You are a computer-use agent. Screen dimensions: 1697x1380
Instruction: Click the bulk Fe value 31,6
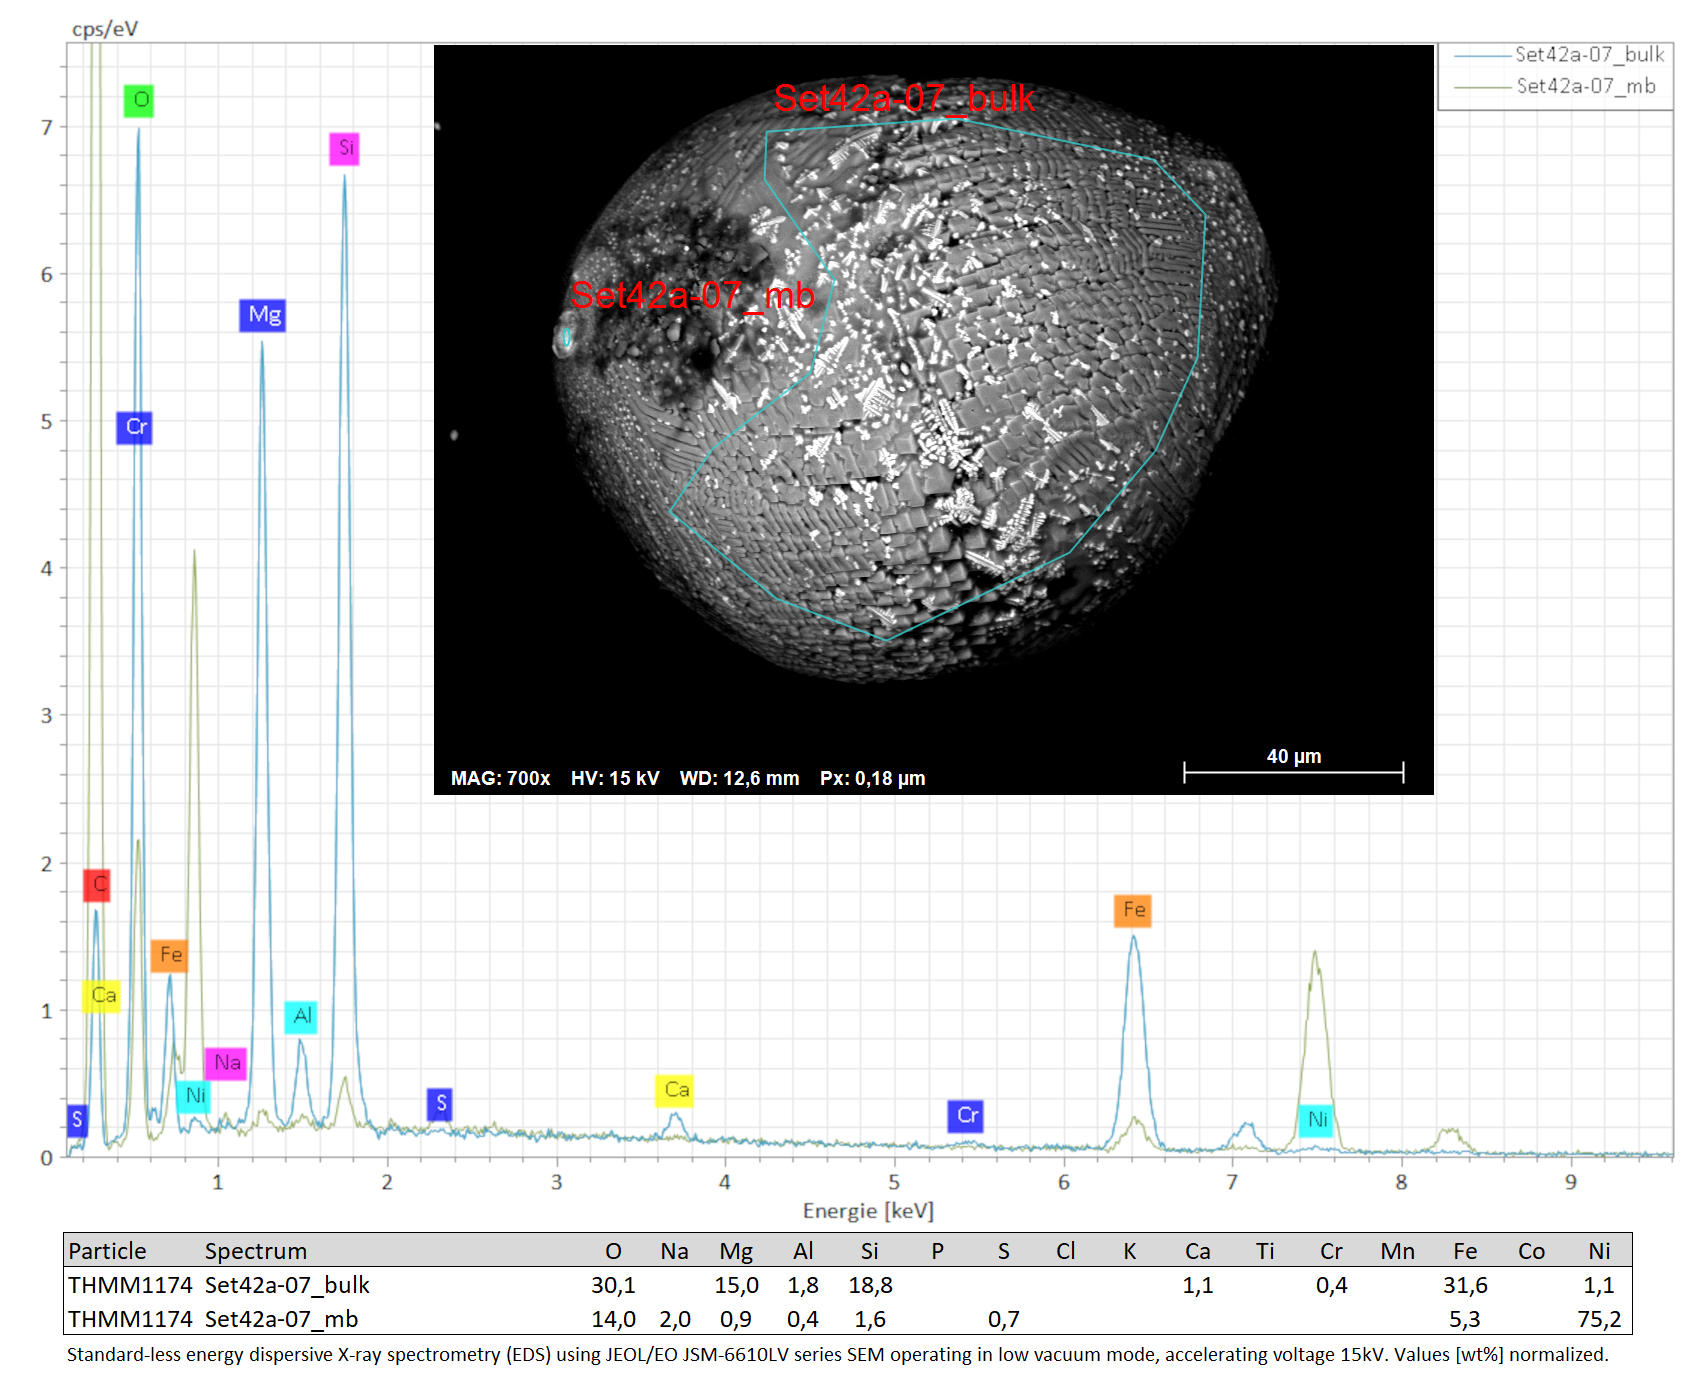(1465, 1285)
